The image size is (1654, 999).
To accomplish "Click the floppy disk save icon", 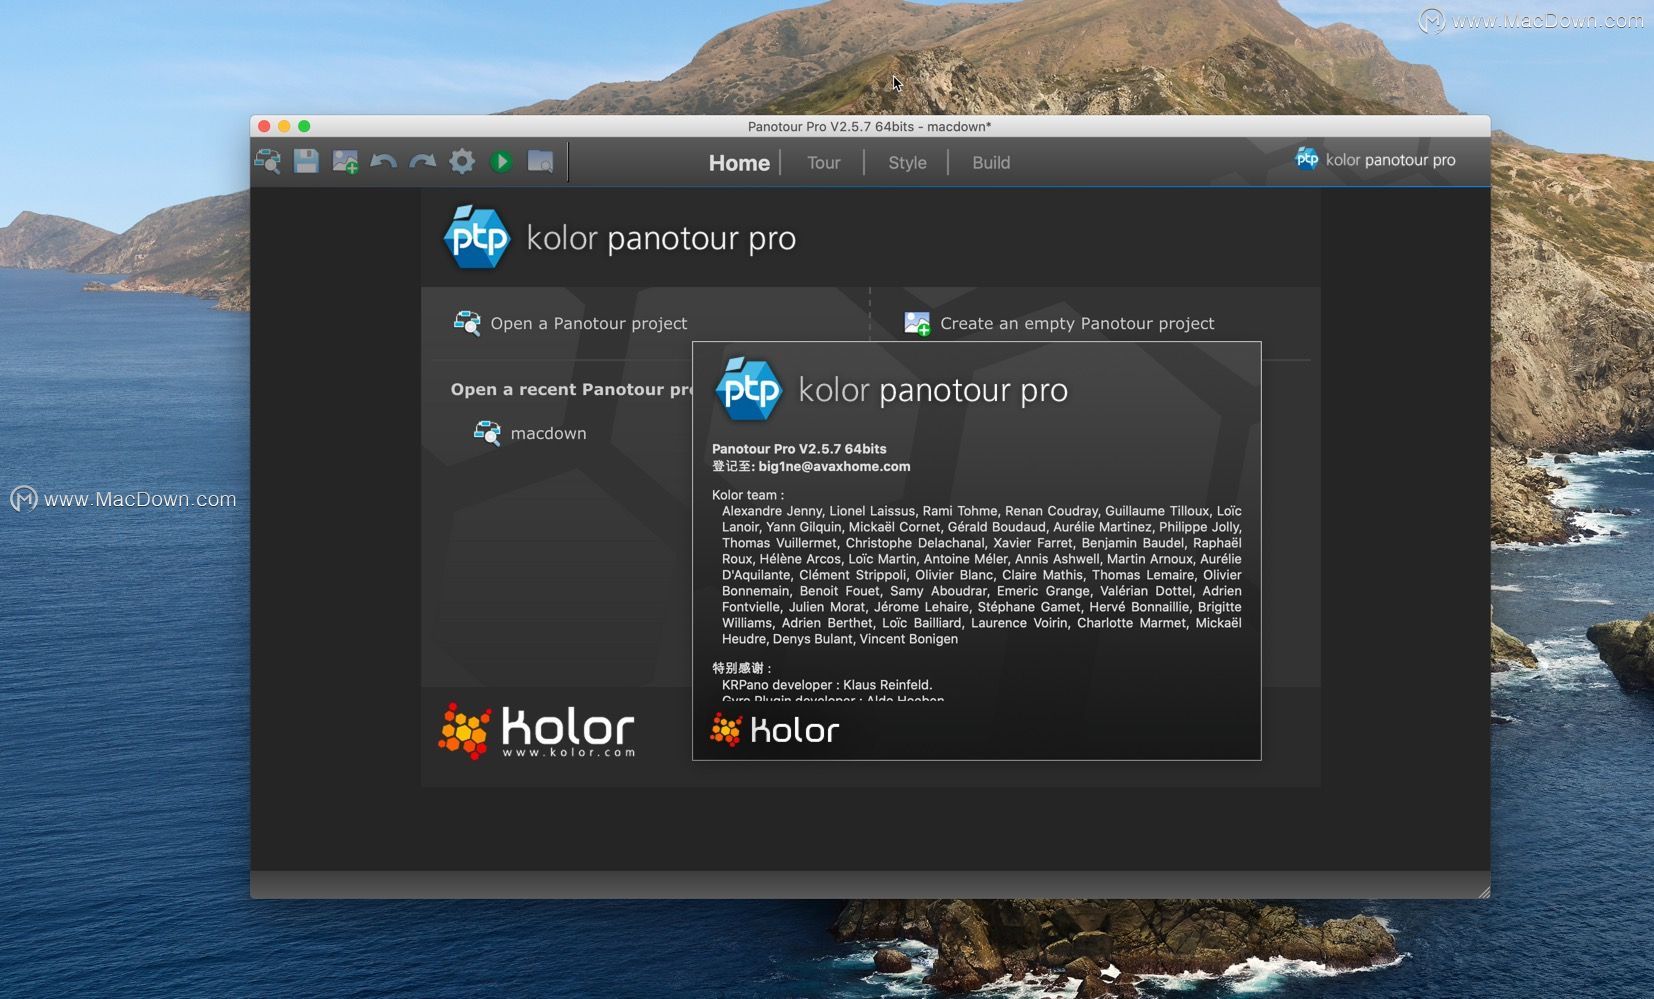I will (306, 161).
